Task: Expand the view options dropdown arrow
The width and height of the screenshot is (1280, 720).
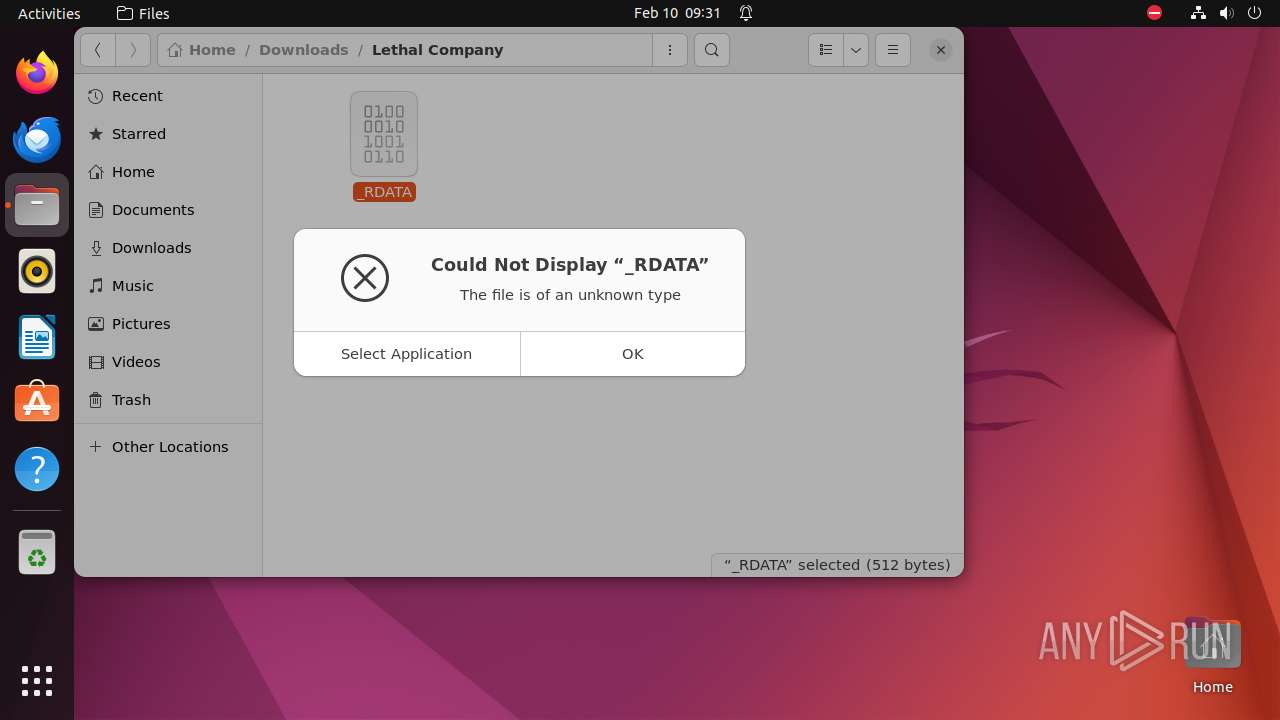Action: (x=856, y=50)
